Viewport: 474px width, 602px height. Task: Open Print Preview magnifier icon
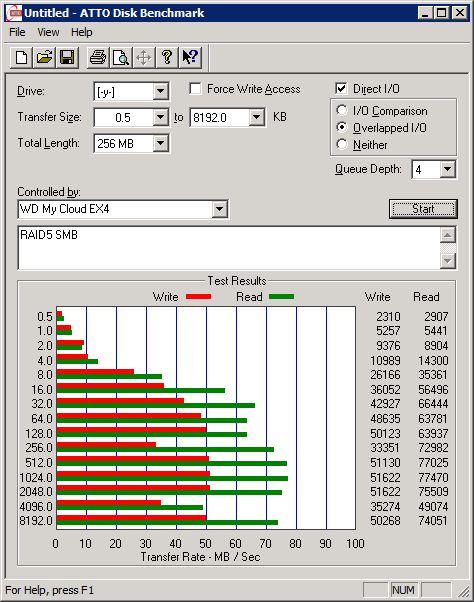121,58
